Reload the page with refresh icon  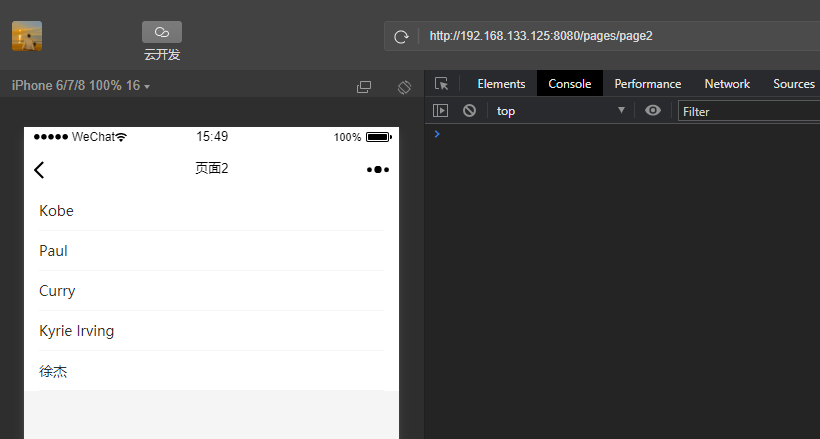tap(401, 37)
